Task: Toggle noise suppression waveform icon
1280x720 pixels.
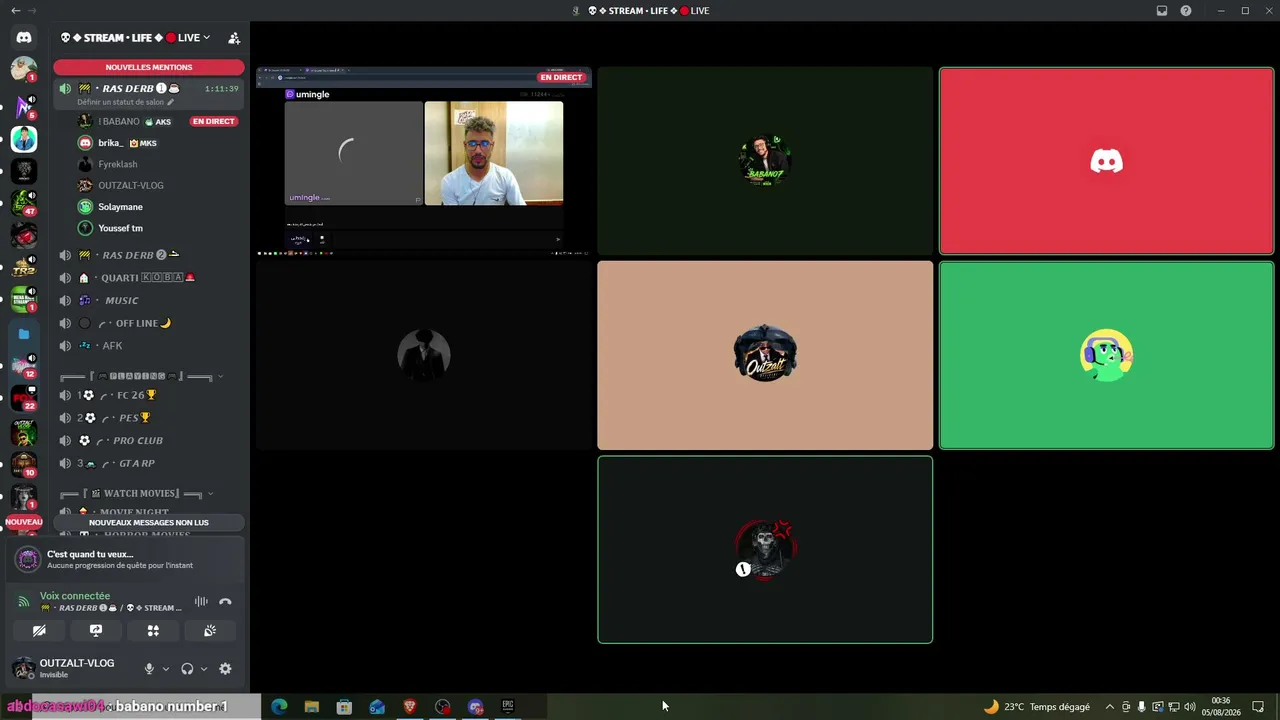Action: pyautogui.click(x=201, y=602)
